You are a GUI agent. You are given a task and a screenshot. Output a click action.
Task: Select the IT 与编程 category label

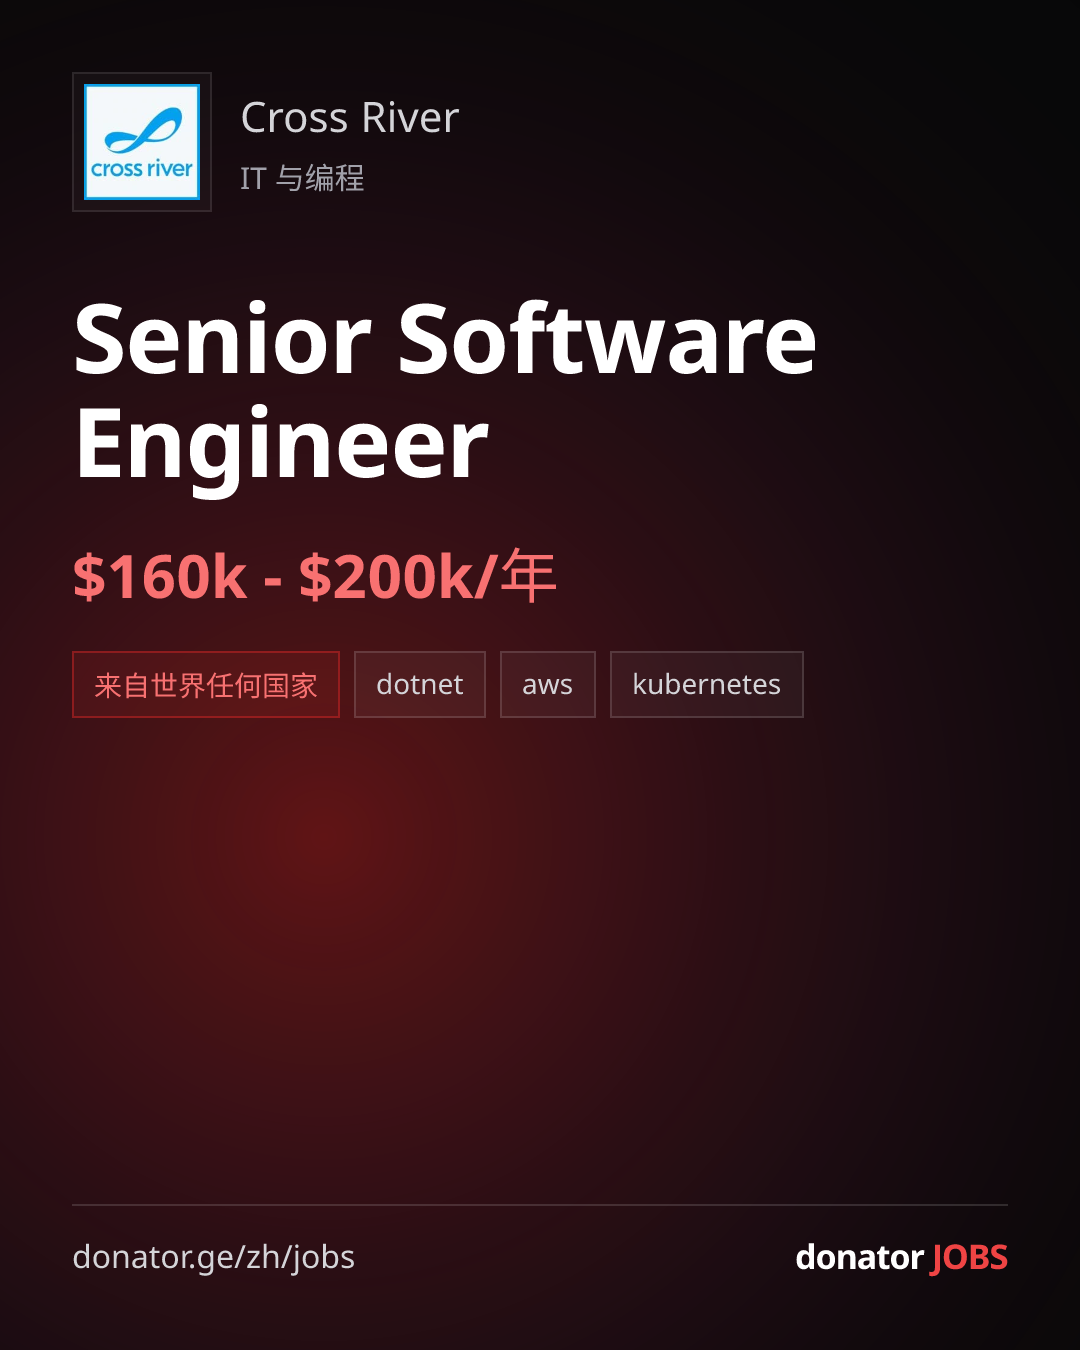[302, 178]
